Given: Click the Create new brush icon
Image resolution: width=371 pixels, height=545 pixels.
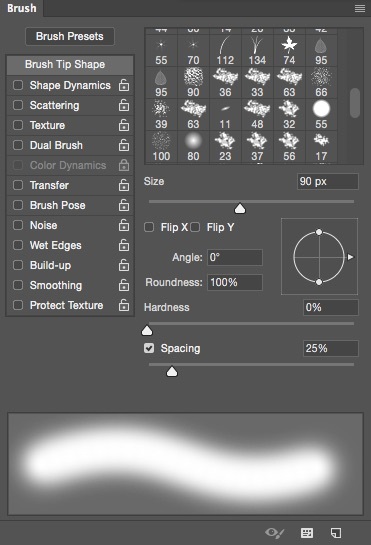Looking at the screenshot, I should click(x=336, y=532).
